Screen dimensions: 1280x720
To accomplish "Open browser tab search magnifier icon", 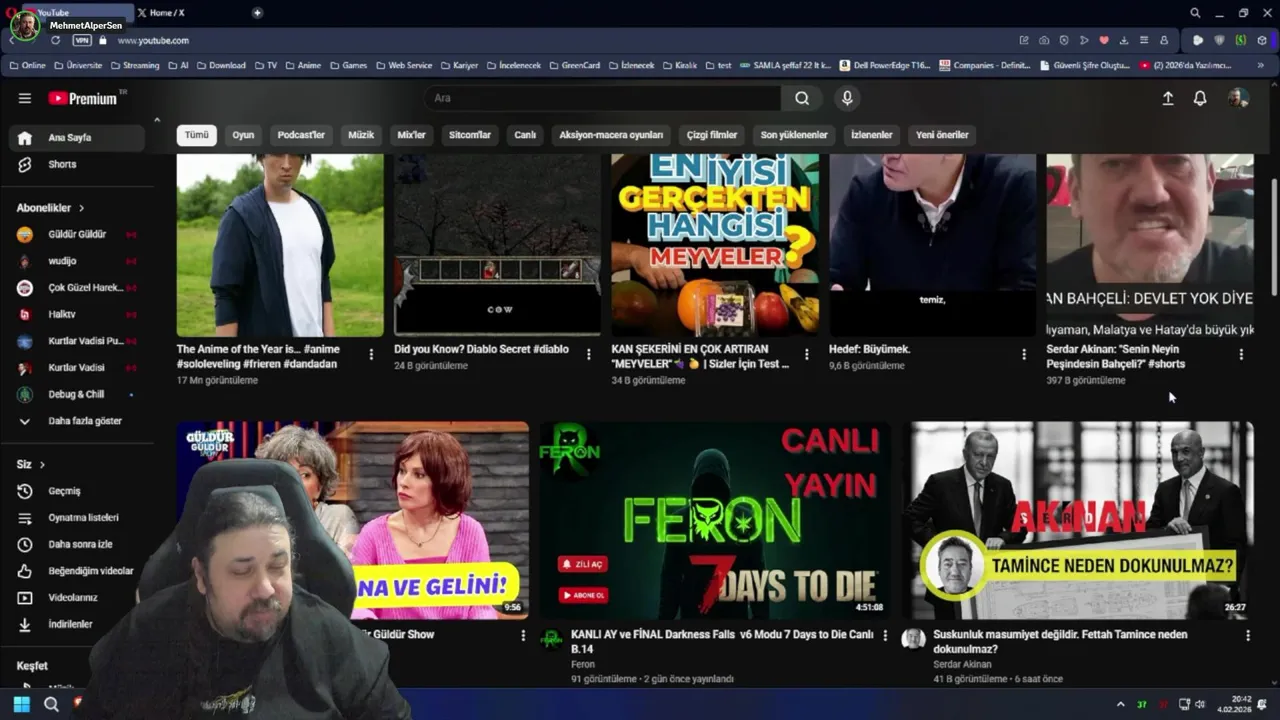I will click(1195, 13).
